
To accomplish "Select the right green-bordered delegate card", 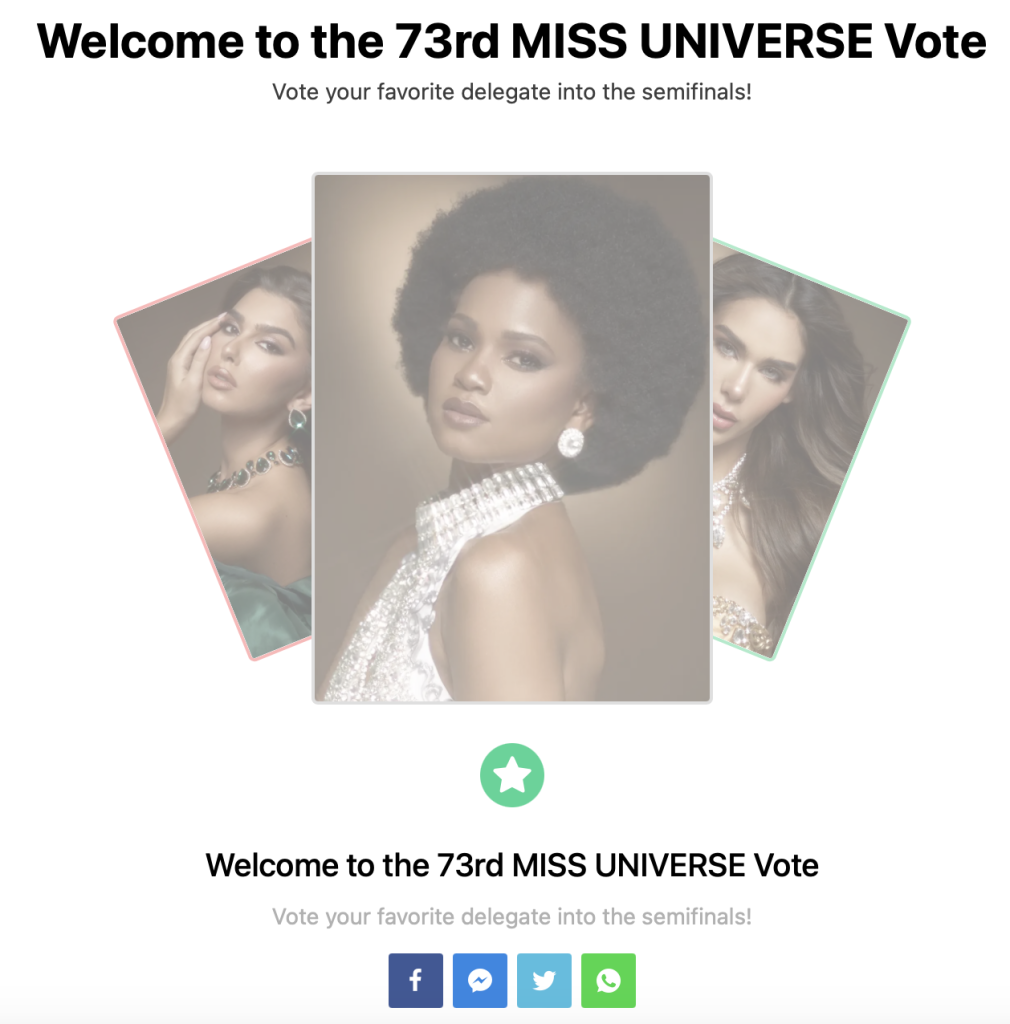I will pos(810,451).
